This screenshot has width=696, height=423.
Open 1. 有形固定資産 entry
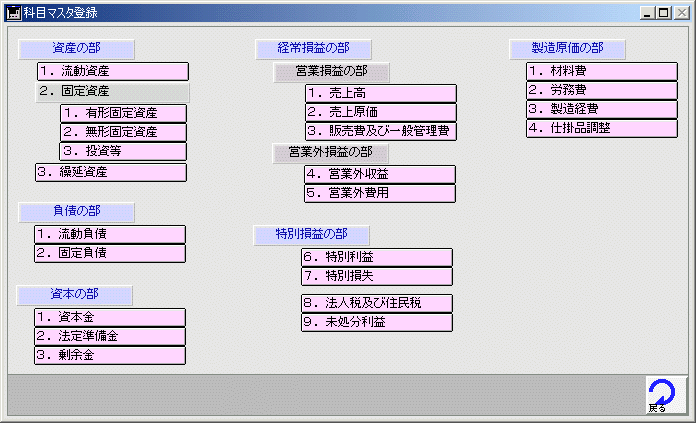tap(123, 113)
